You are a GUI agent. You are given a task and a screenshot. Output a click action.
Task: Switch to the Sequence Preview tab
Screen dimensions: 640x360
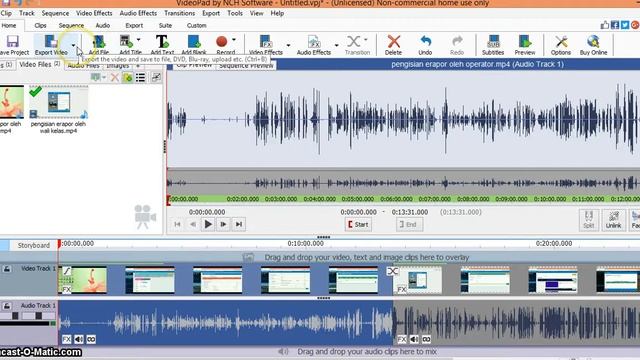click(246, 65)
